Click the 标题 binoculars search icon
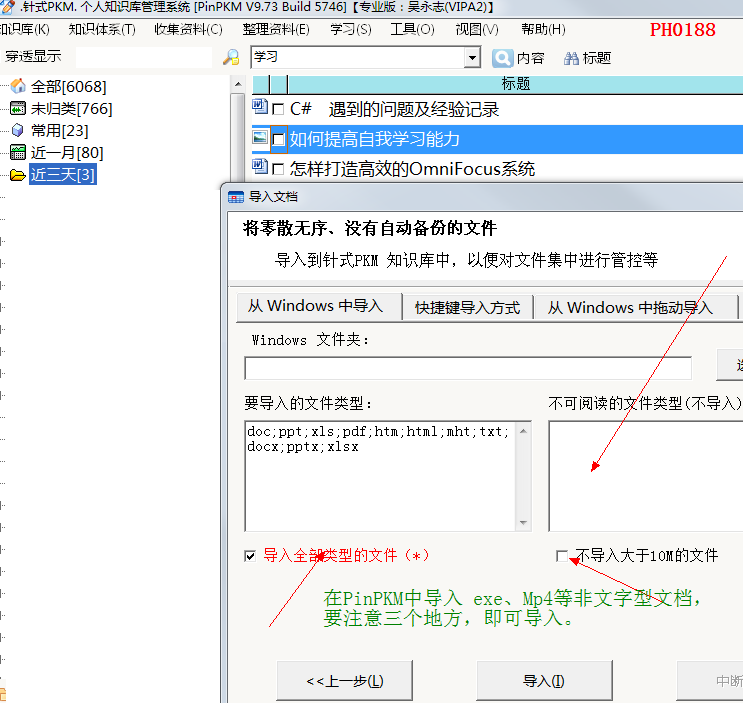 click(572, 58)
